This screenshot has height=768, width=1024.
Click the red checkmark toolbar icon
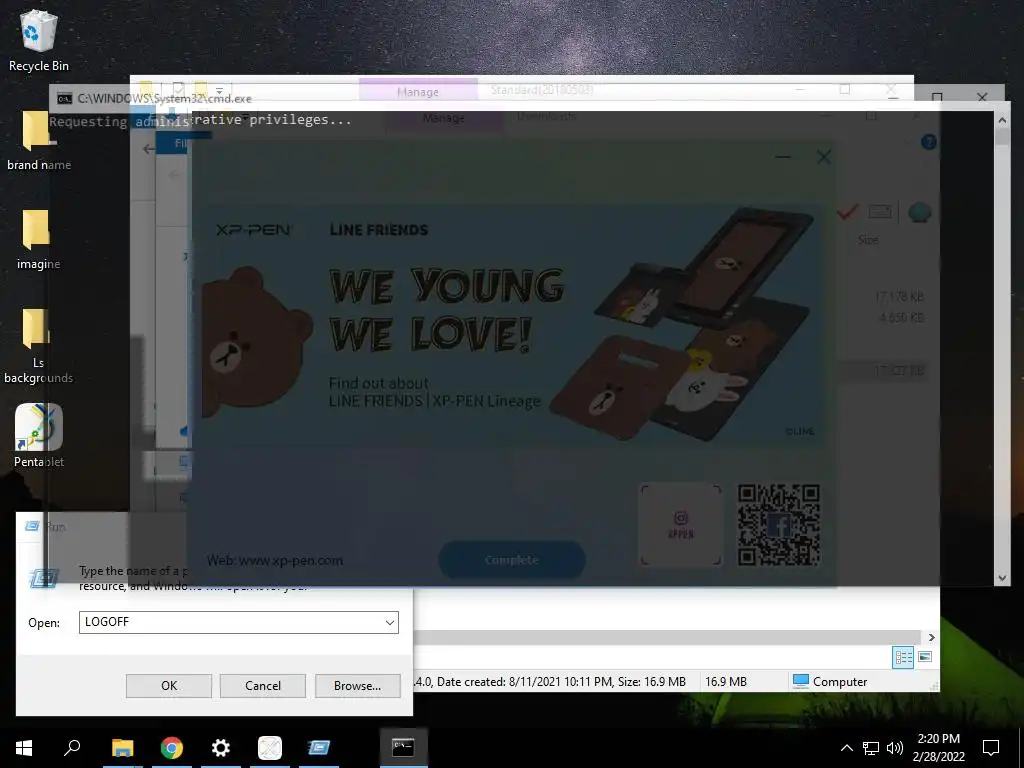coord(847,212)
